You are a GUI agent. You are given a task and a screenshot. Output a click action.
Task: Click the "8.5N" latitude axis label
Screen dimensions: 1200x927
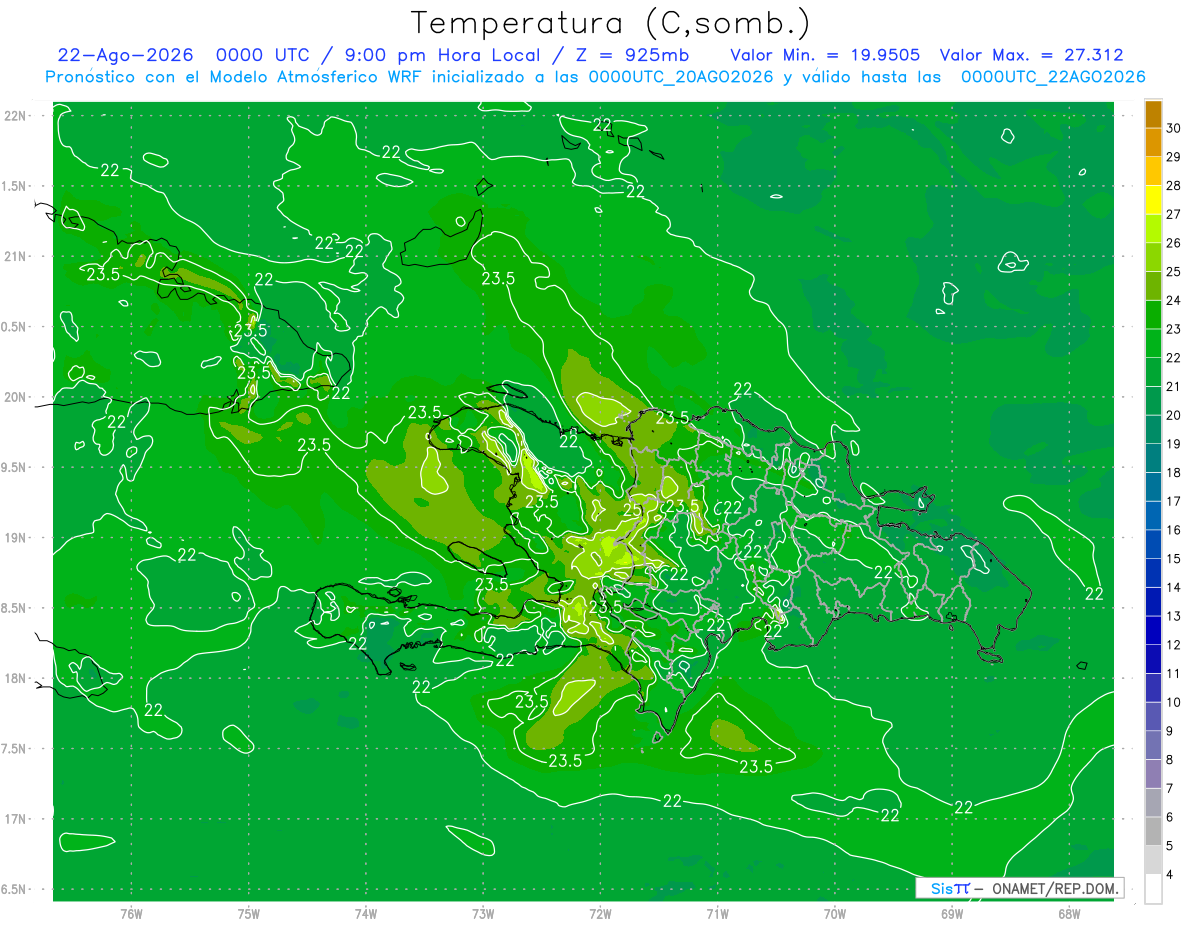pos(16,608)
